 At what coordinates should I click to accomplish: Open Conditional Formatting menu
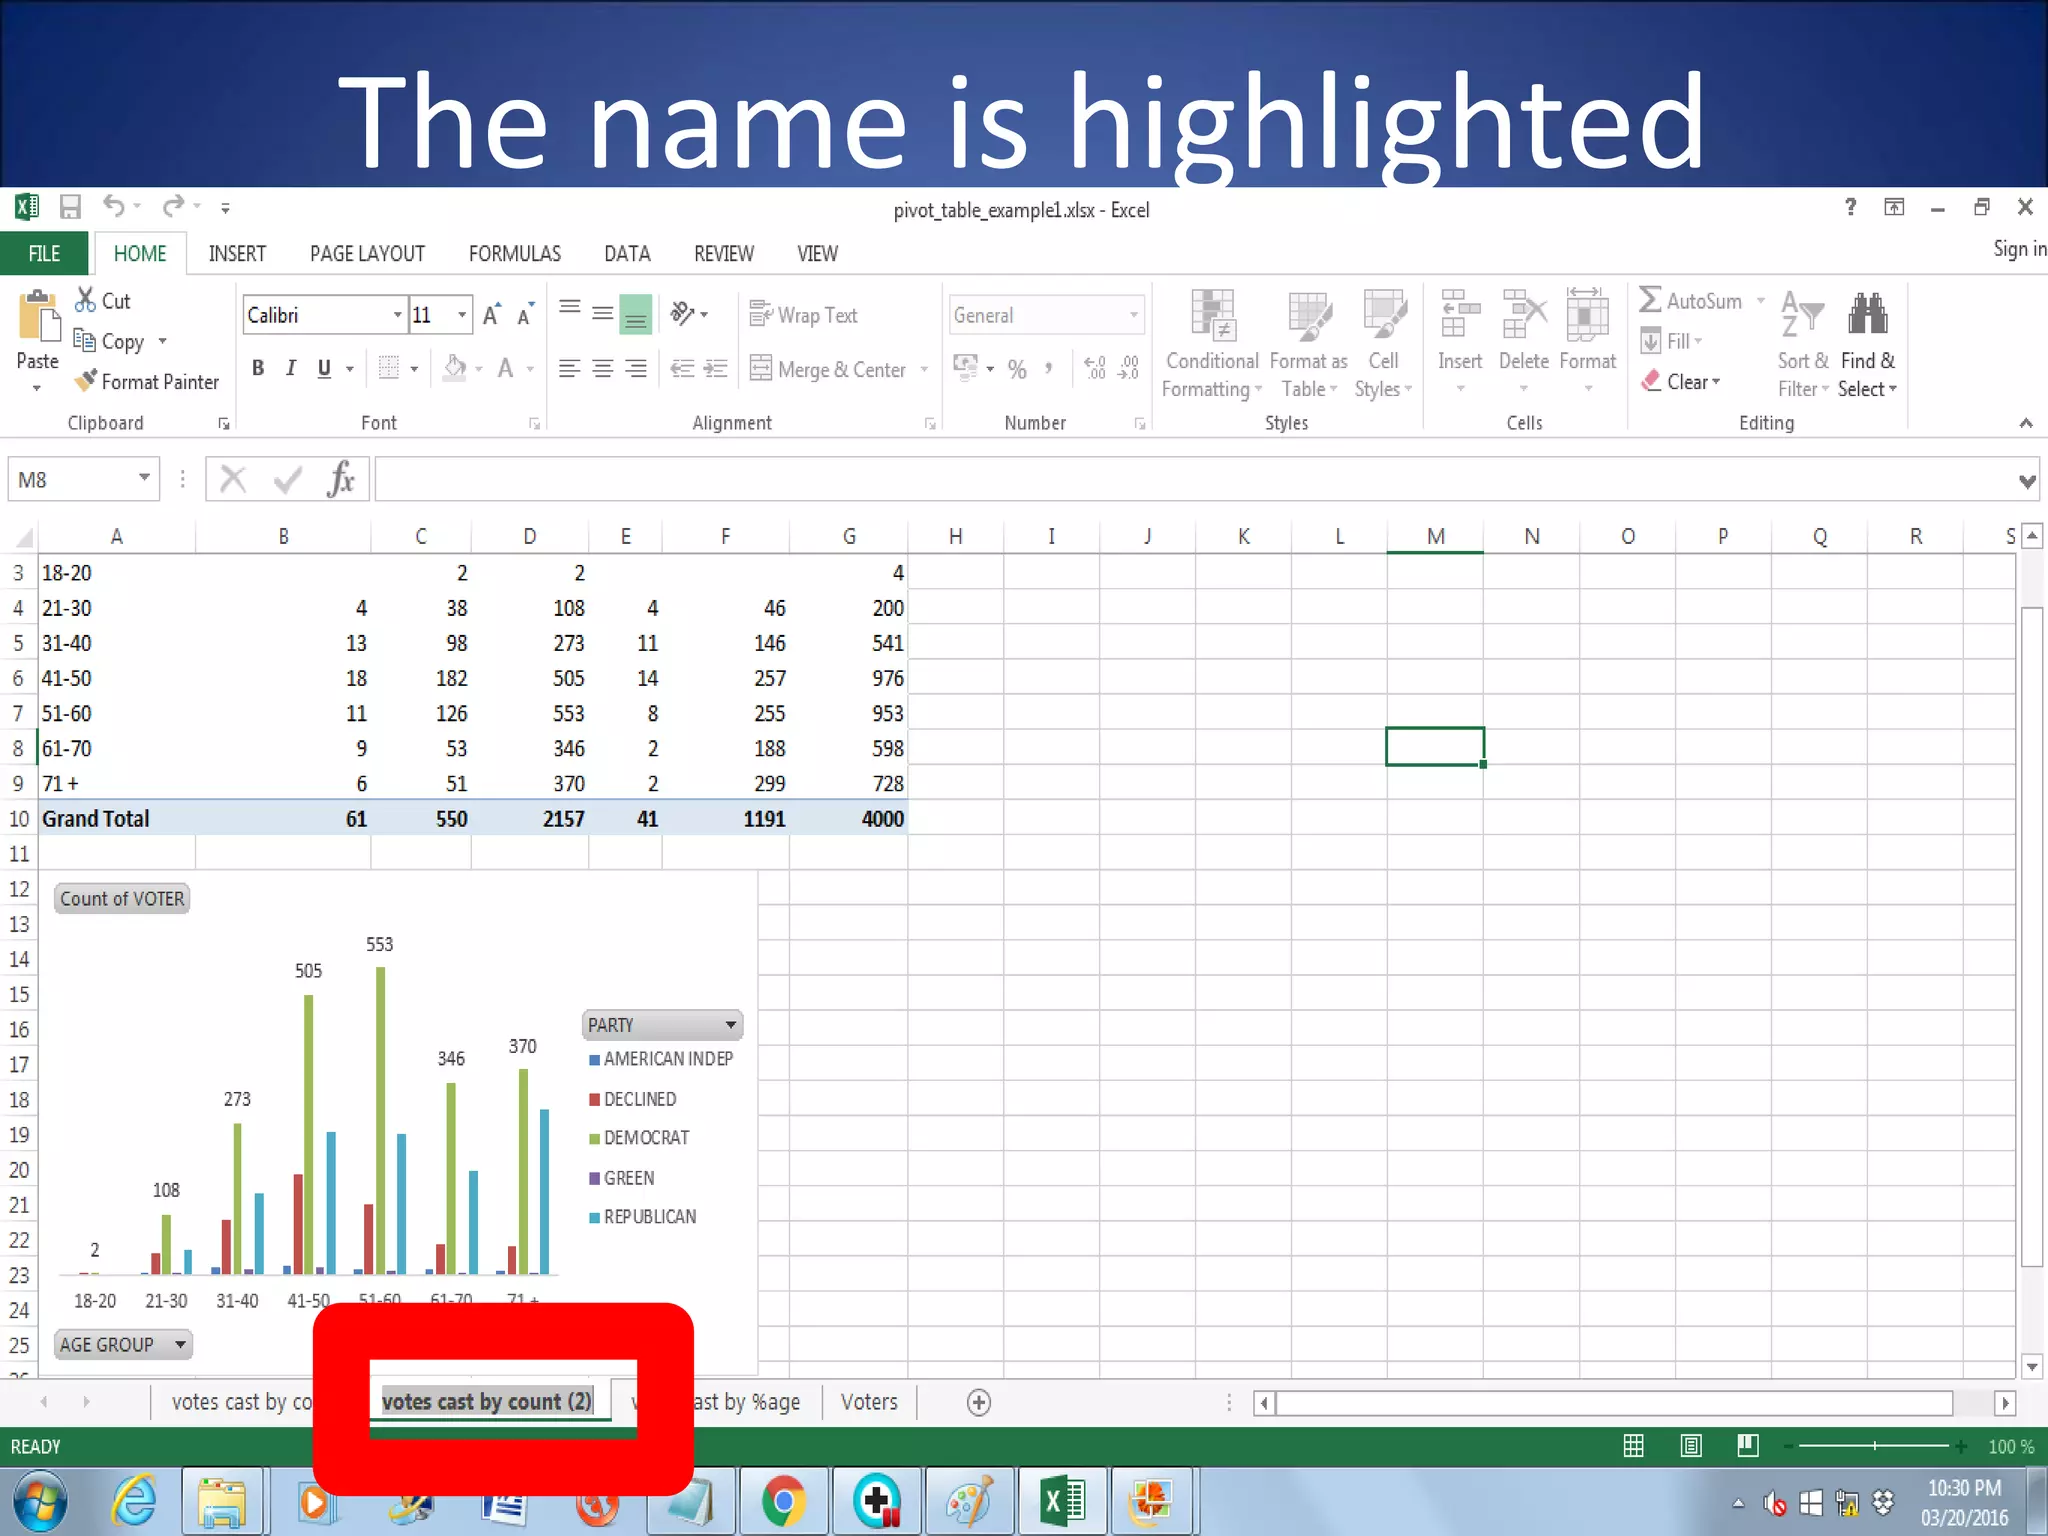pyautogui.click(x=1212, y=345)
